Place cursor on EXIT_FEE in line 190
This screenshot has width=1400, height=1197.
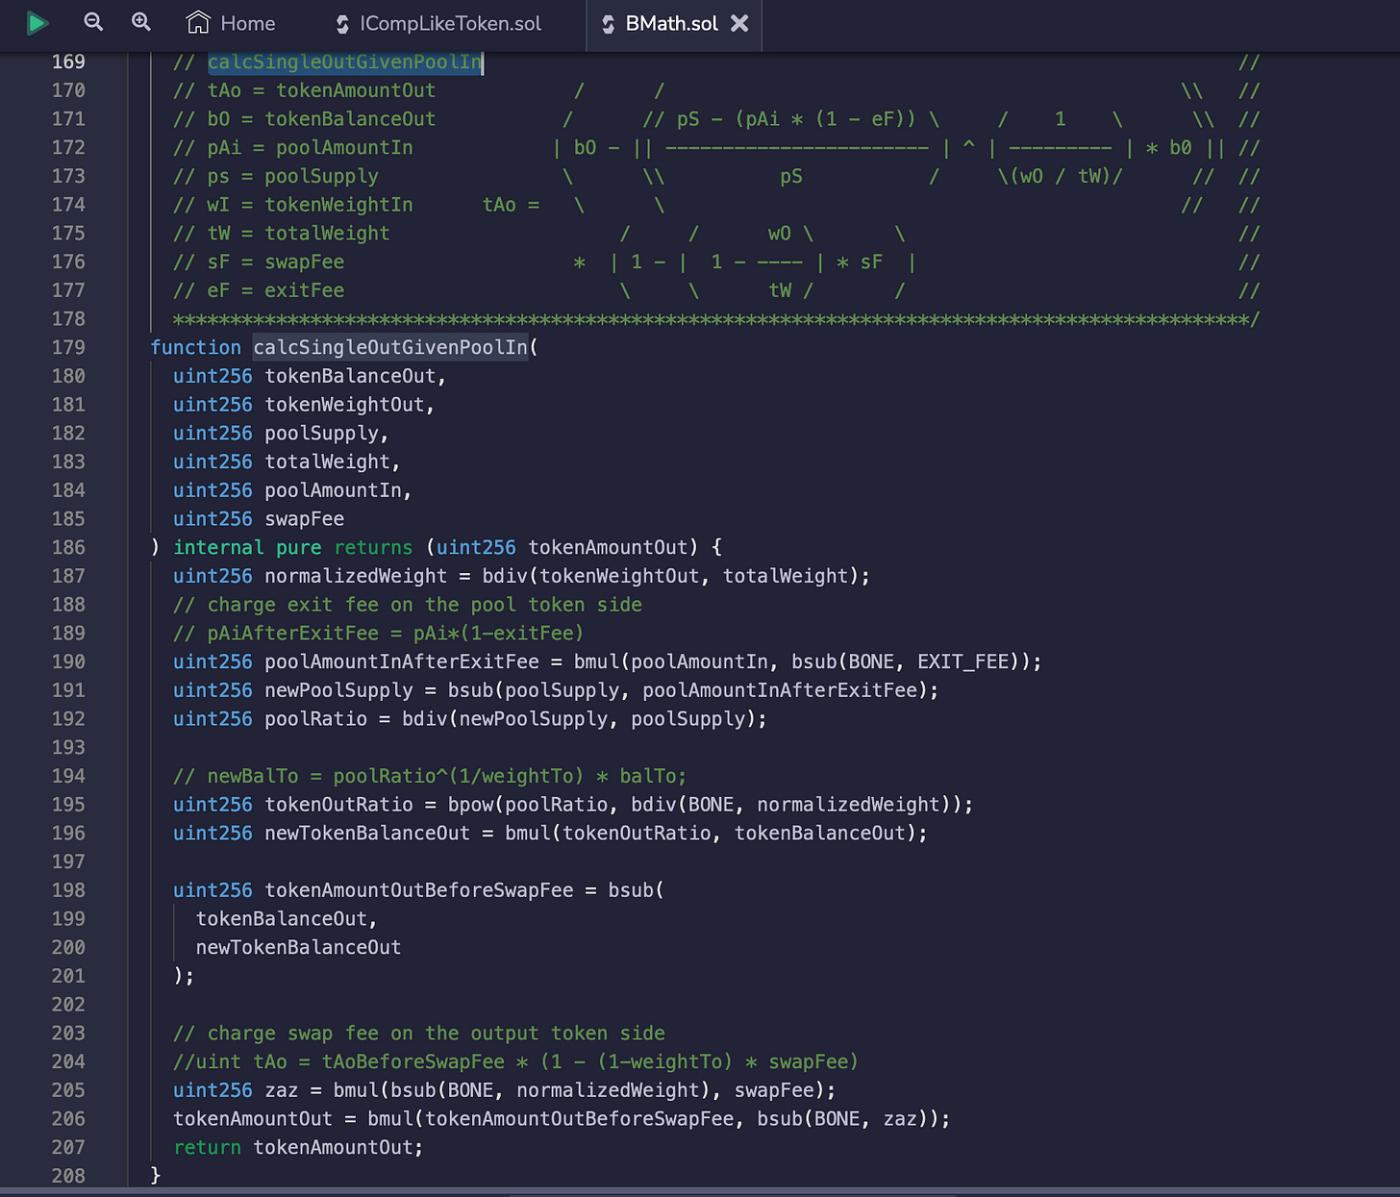click(962, 662)
